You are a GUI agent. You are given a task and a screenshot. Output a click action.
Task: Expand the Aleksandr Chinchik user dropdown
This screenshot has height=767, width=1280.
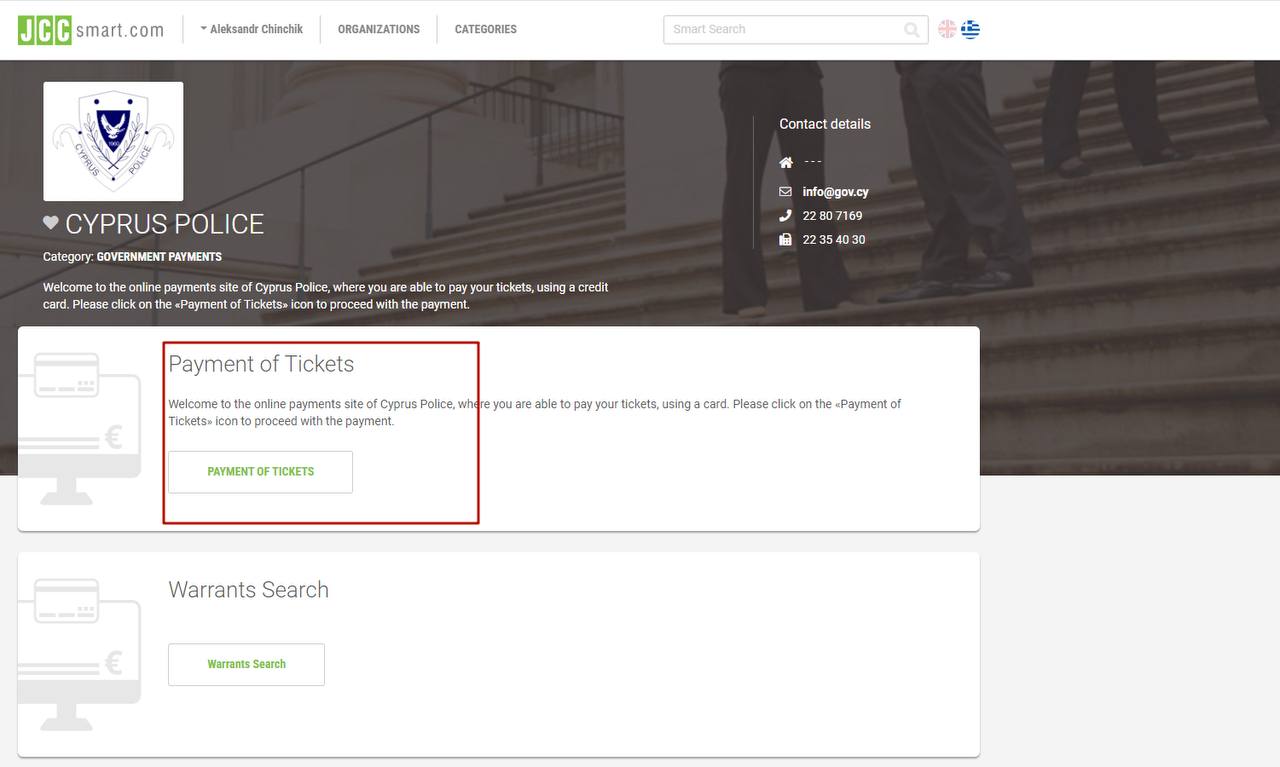(251, 29)
